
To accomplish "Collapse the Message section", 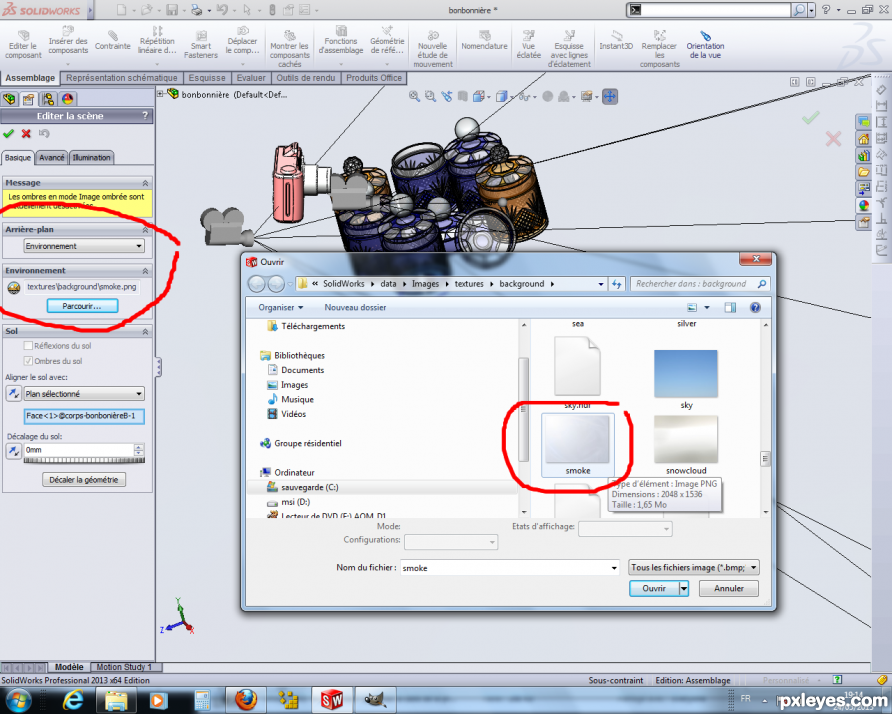I will click(145, 183).
